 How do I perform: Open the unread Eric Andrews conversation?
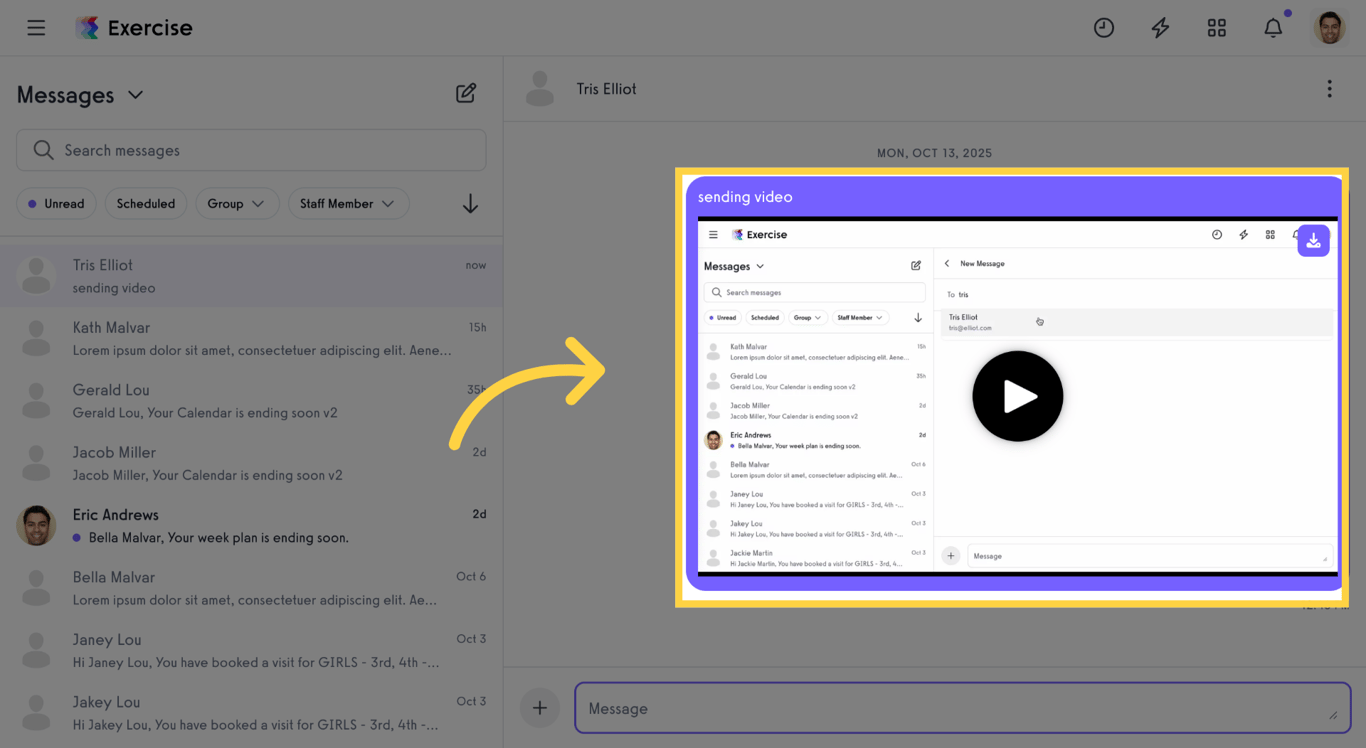click(251, 526)
